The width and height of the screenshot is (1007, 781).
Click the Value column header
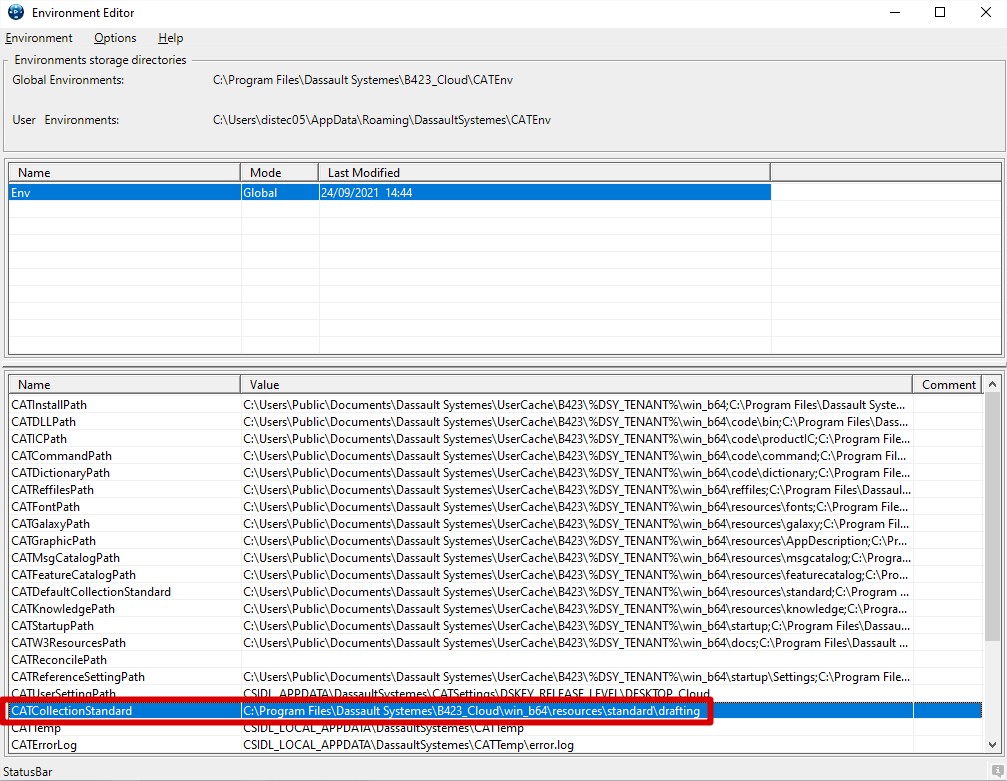[x=575, y=384]
